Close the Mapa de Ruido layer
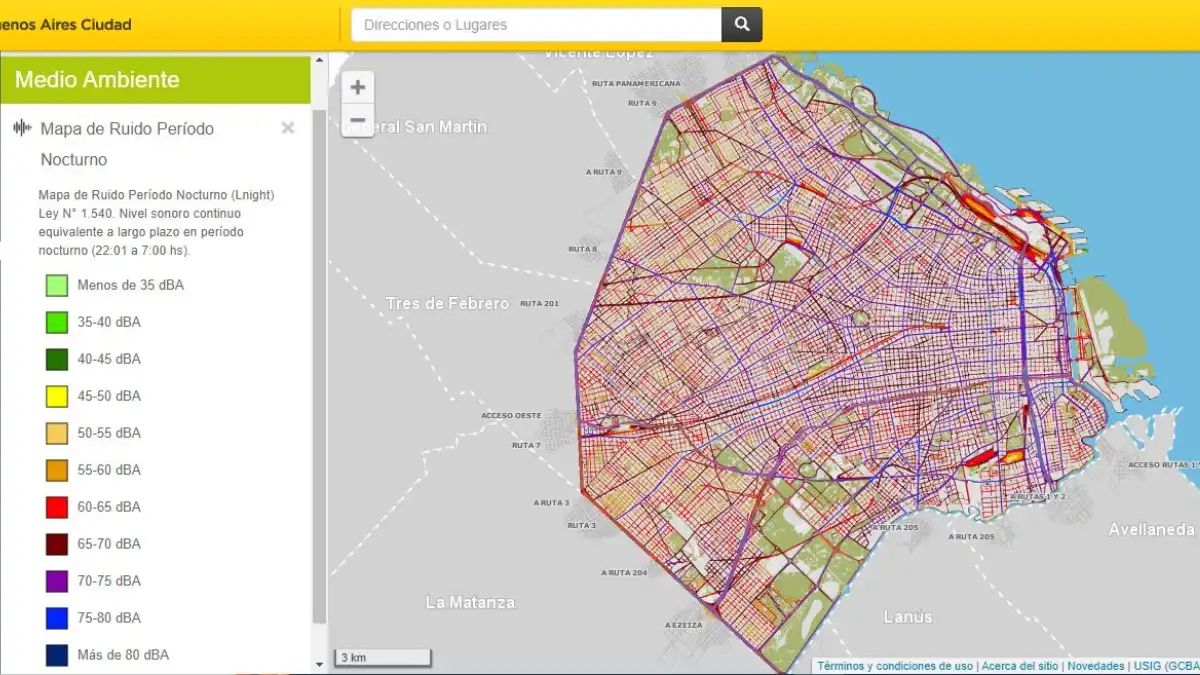 pos(288,128)
